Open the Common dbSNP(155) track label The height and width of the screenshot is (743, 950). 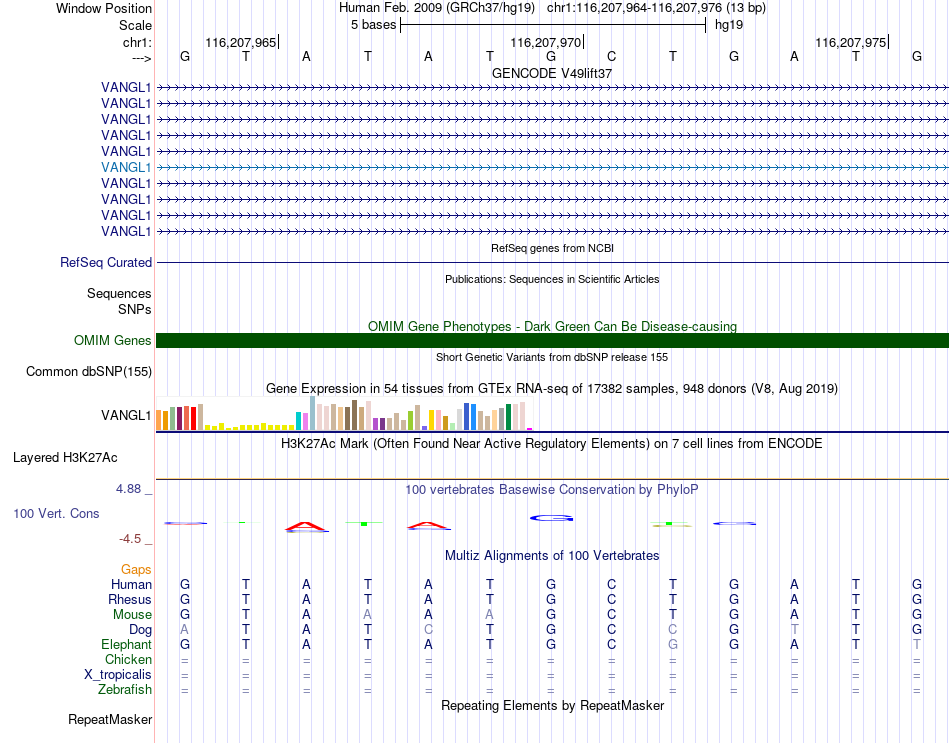click(89, 372)
